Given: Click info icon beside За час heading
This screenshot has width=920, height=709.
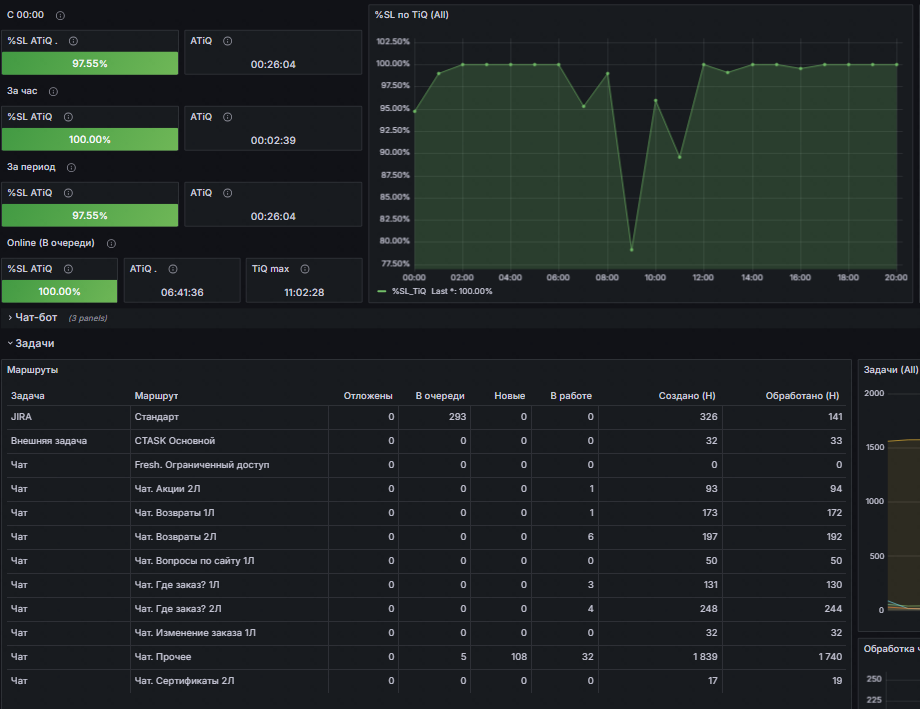Looking at the screenshot, I should (53, 92).
